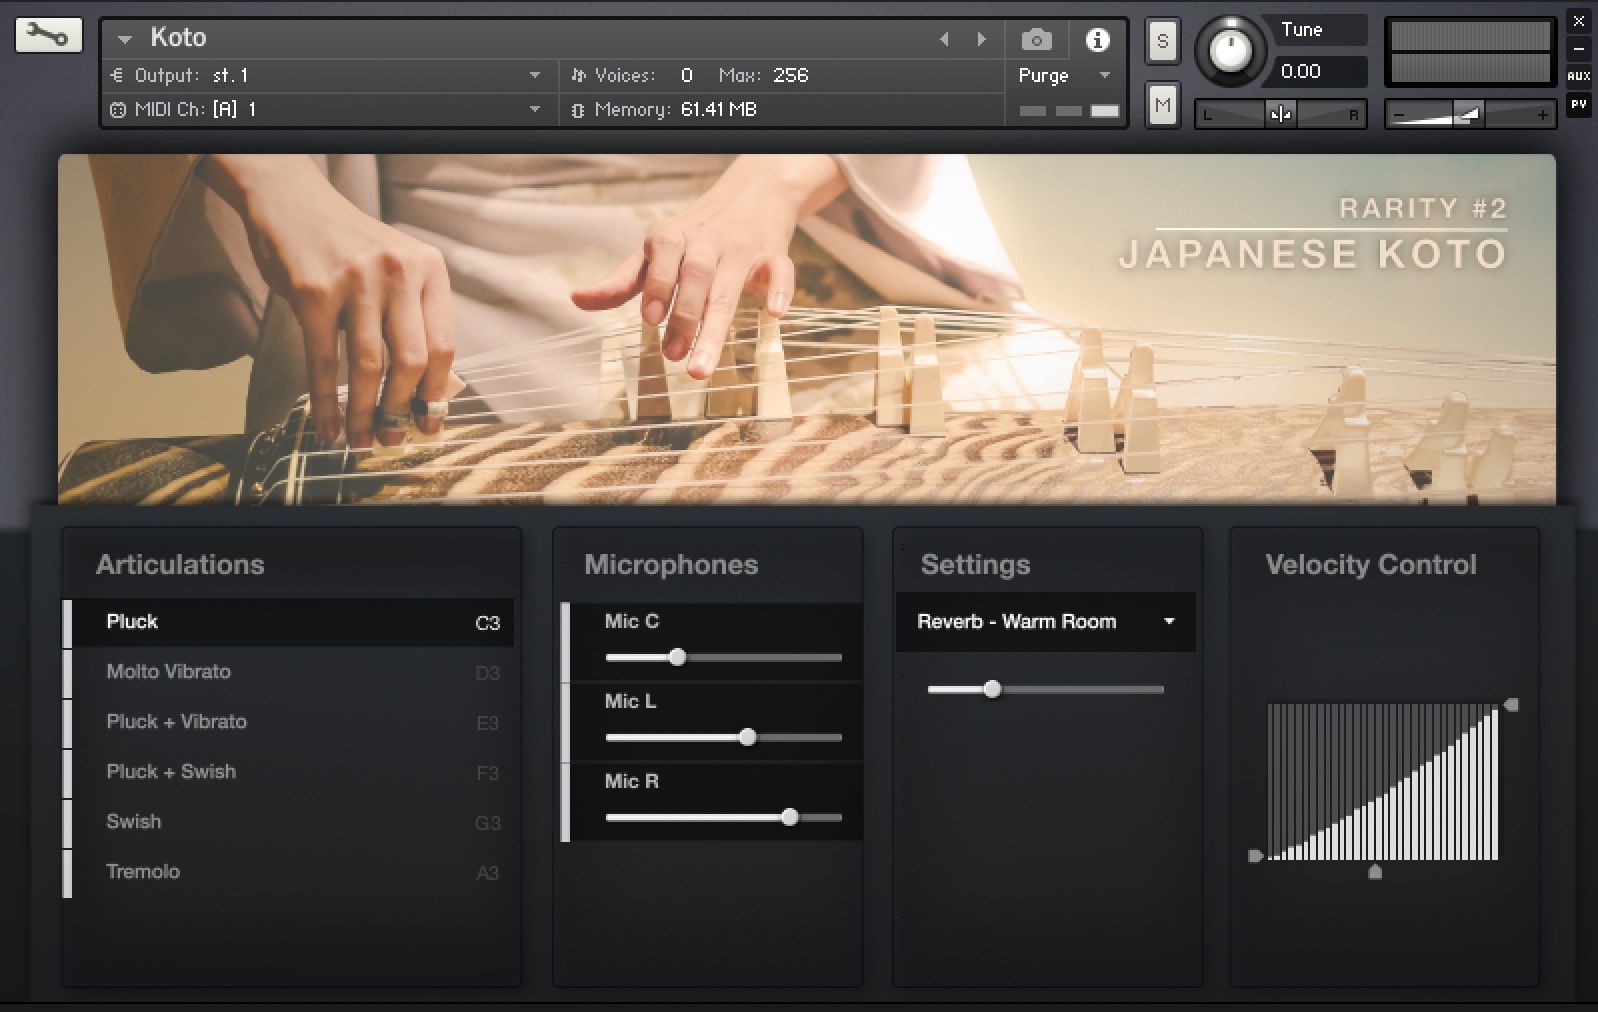Viewport: 1598px width, 1012px height.
Task: Open the instrument info icon
Action: [1097, 40]
